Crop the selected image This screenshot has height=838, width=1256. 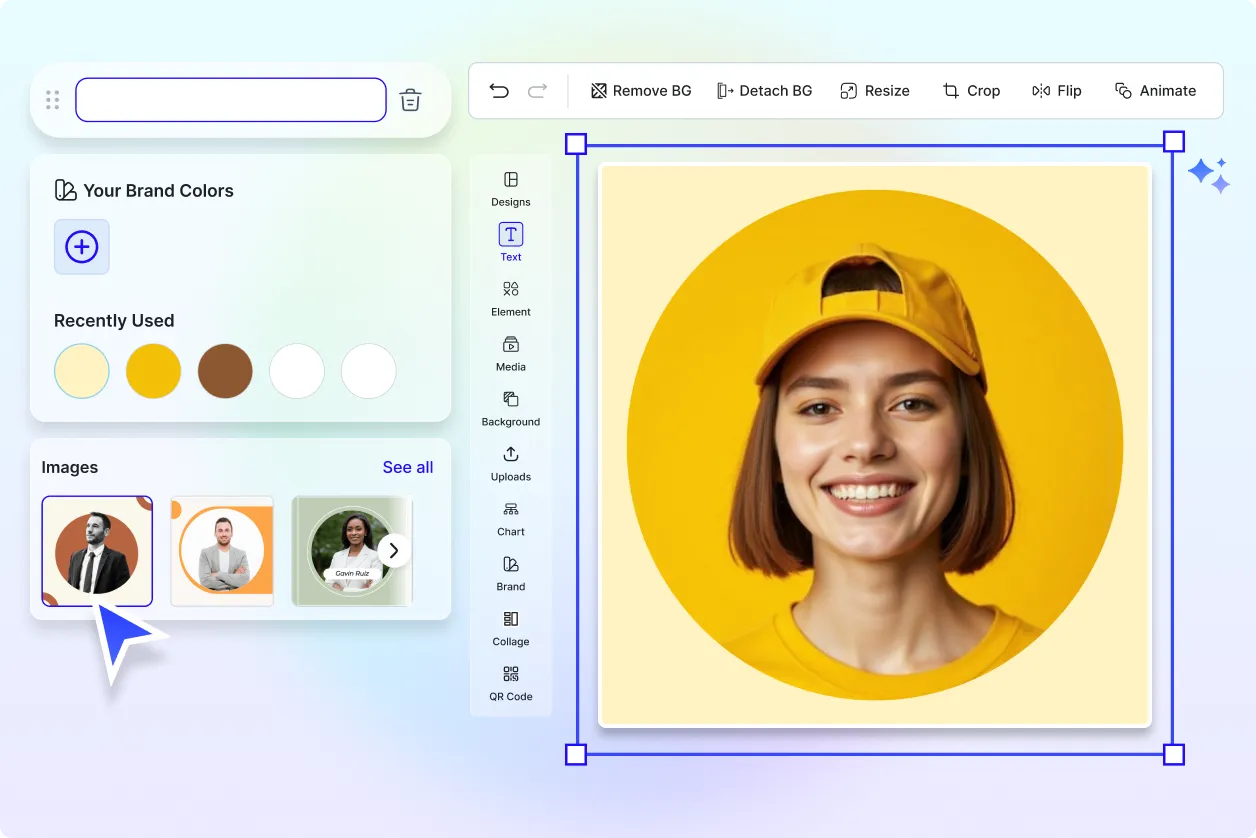(971, 90)
